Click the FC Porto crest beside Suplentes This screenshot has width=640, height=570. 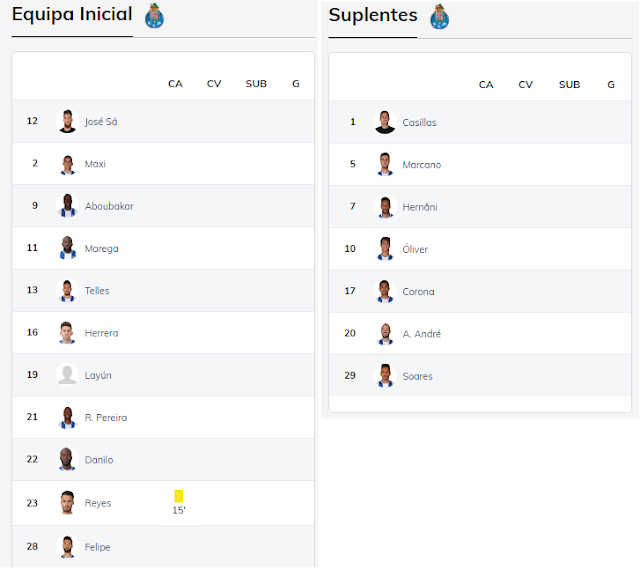click(x=439, y=17)
